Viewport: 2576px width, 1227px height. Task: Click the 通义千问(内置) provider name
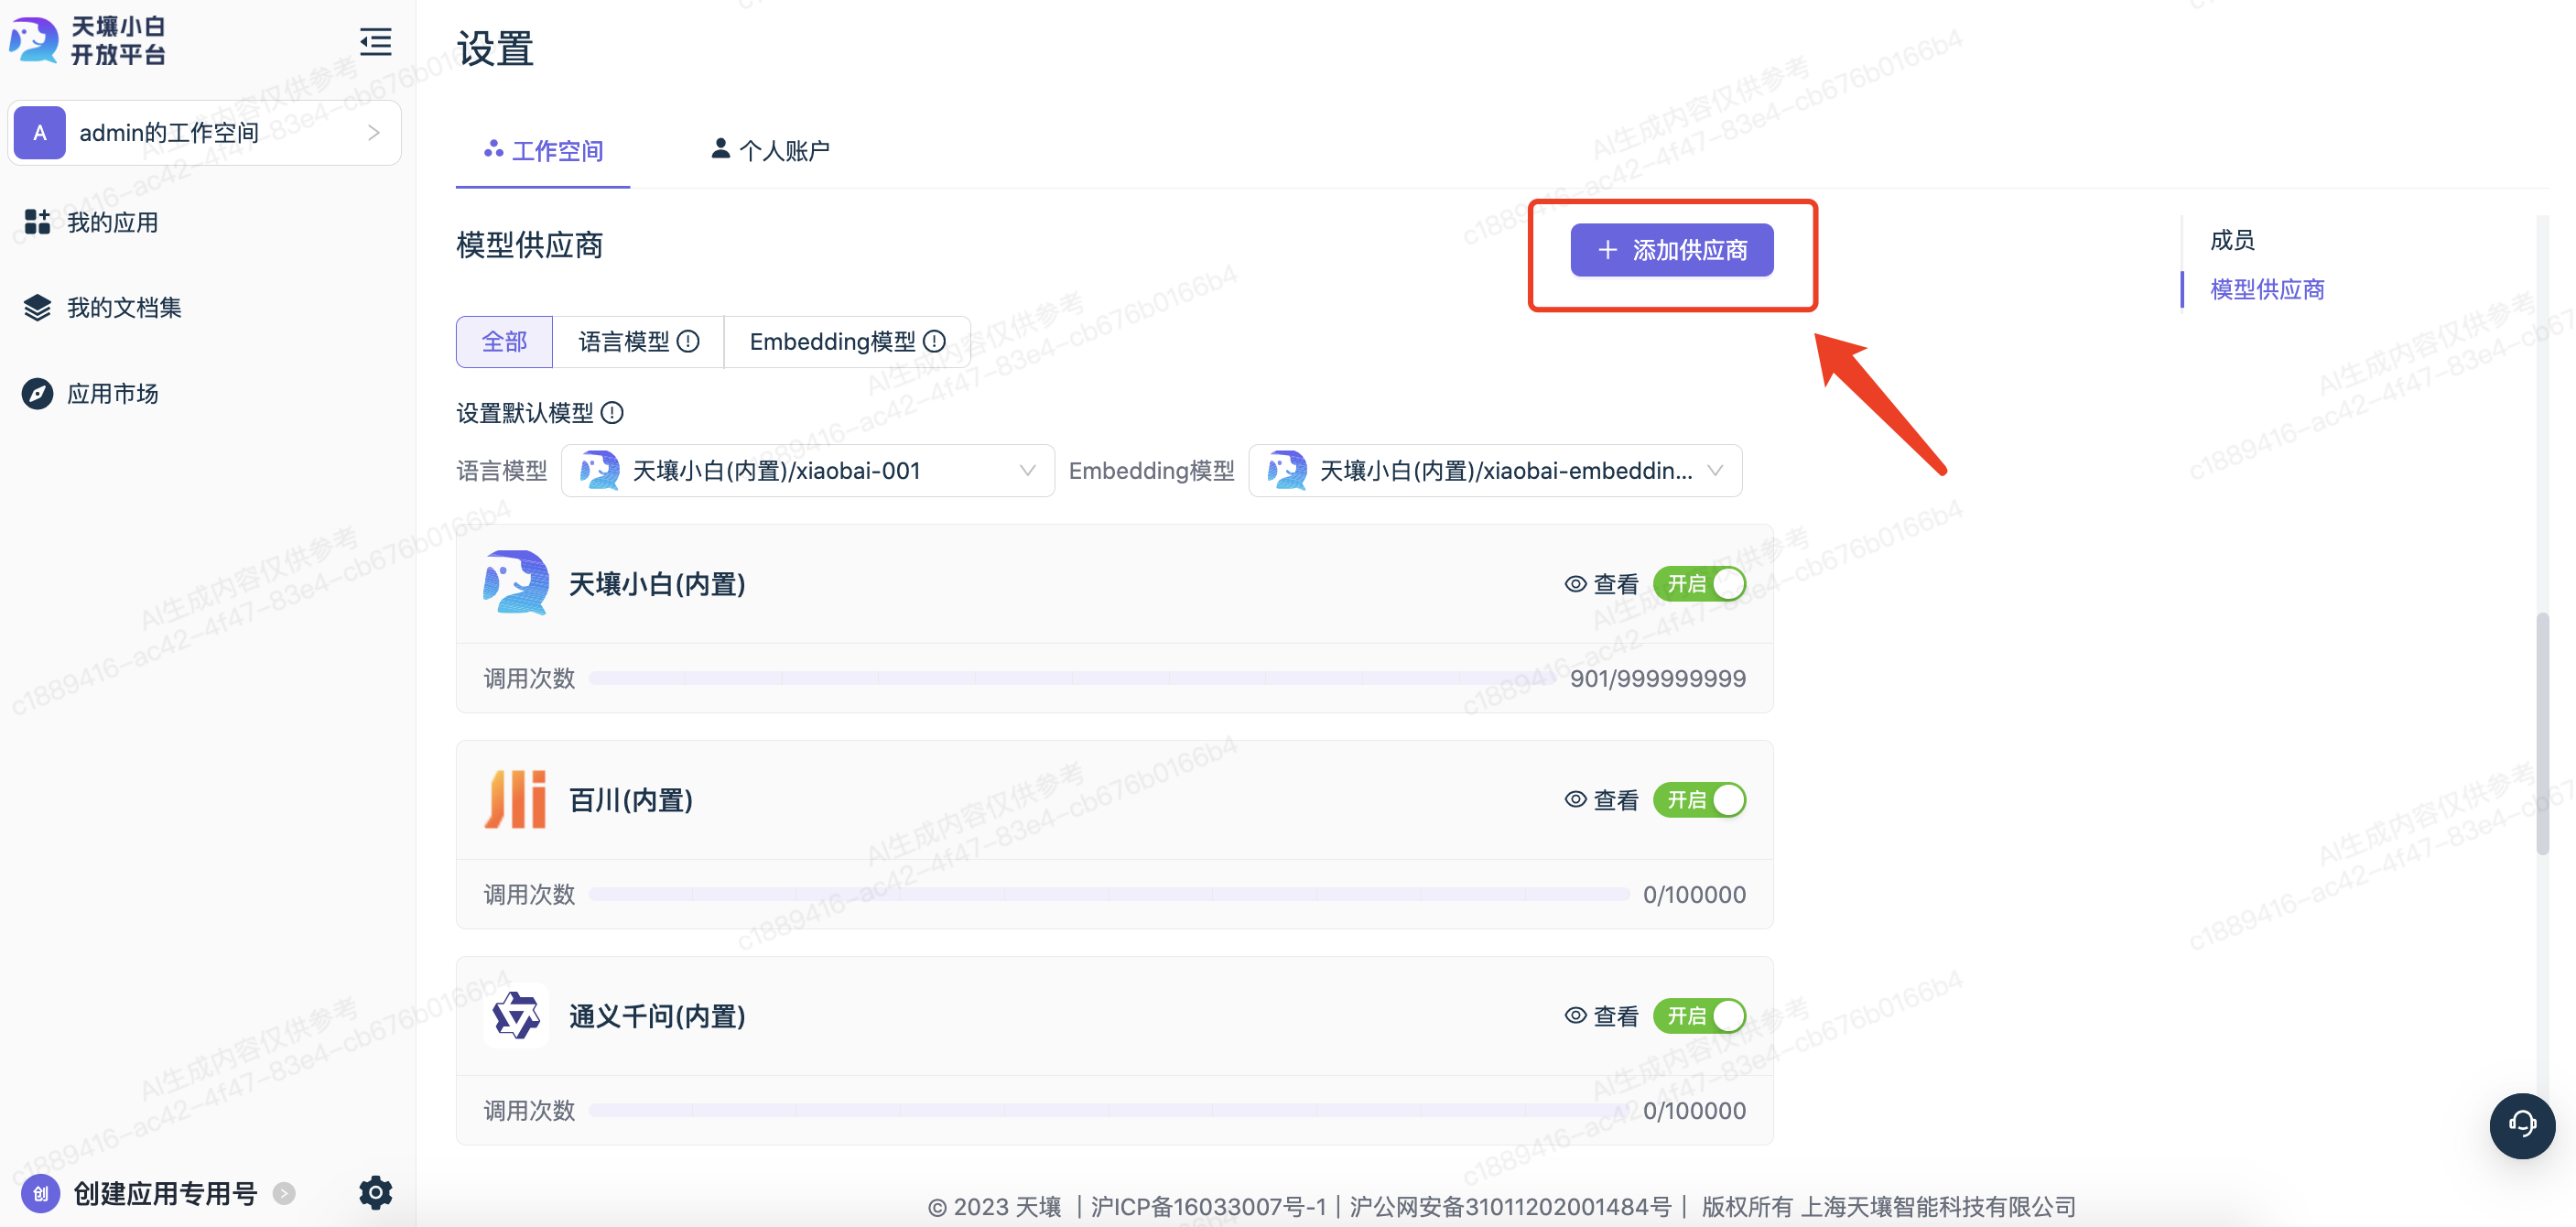[x=657, y=1016]
